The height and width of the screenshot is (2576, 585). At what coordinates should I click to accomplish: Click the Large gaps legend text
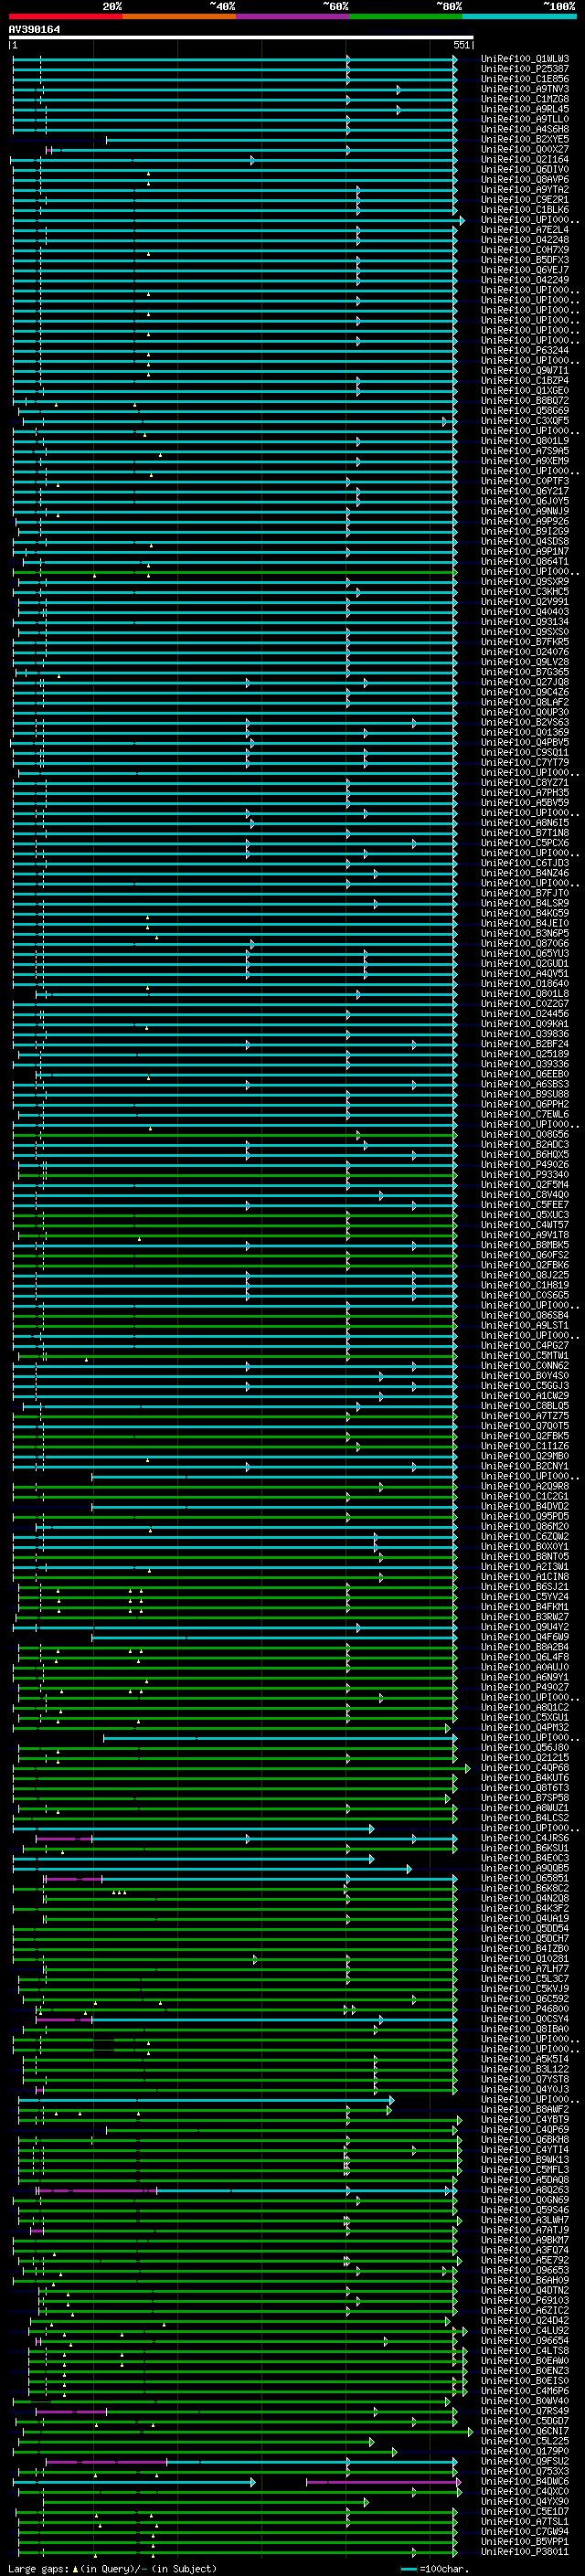[x=113, y=2568]
